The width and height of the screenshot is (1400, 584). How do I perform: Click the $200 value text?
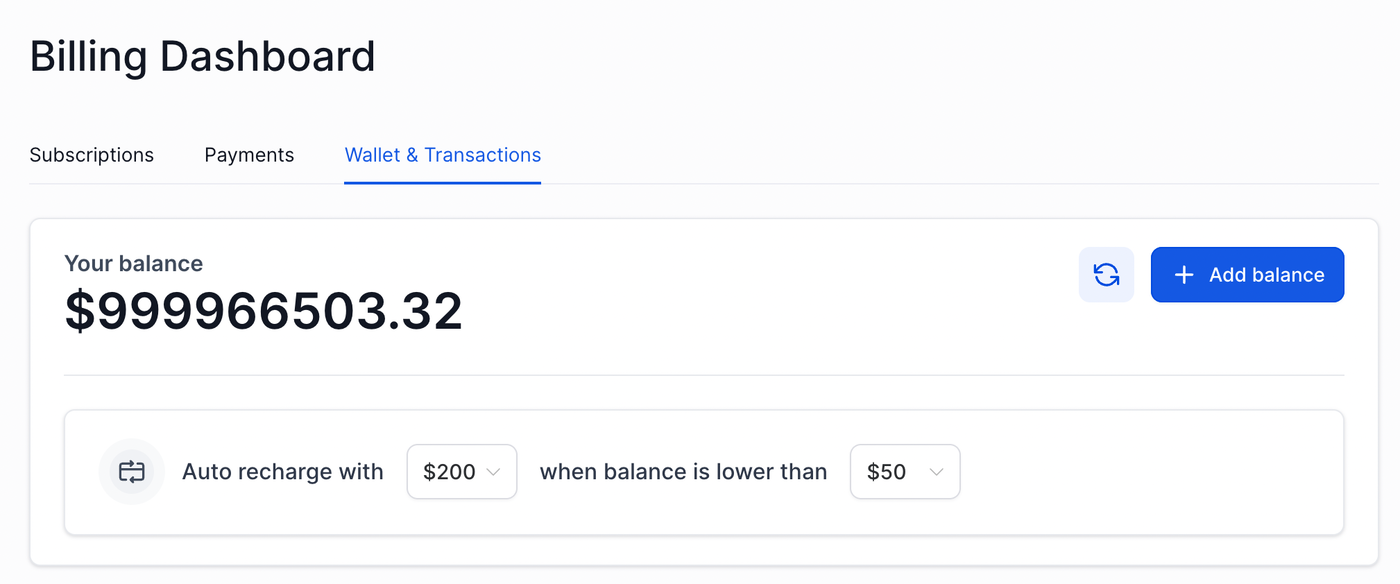(449, 472)
